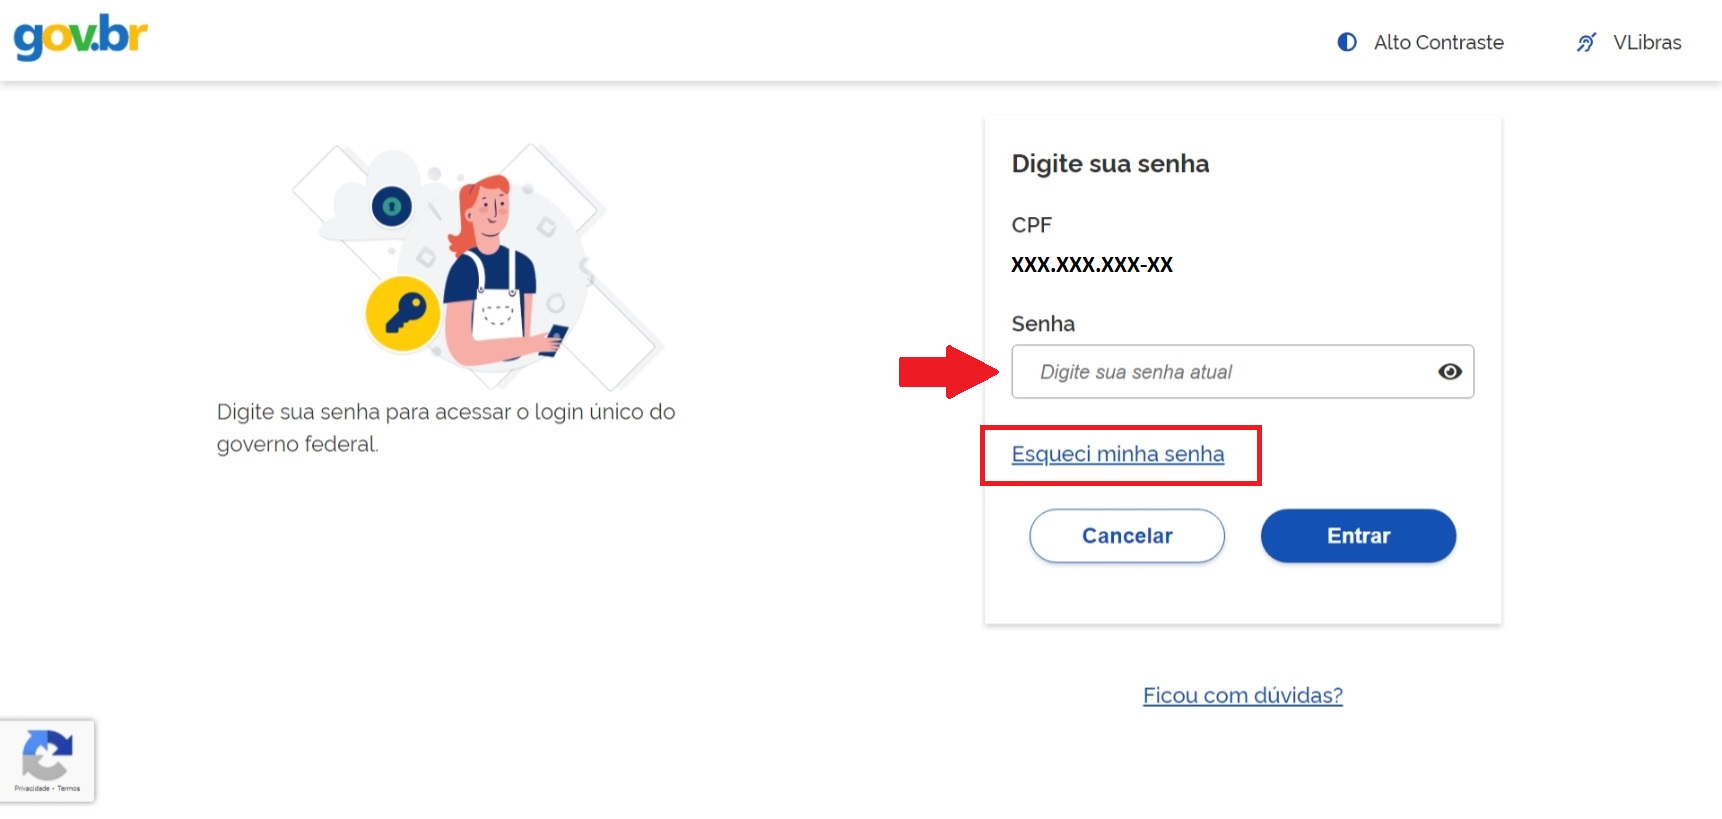Open the 'Ficou com dúvidas?' help link
Image resolution: width=1722 pixels, height=819 pixels.
point(1242,694)
